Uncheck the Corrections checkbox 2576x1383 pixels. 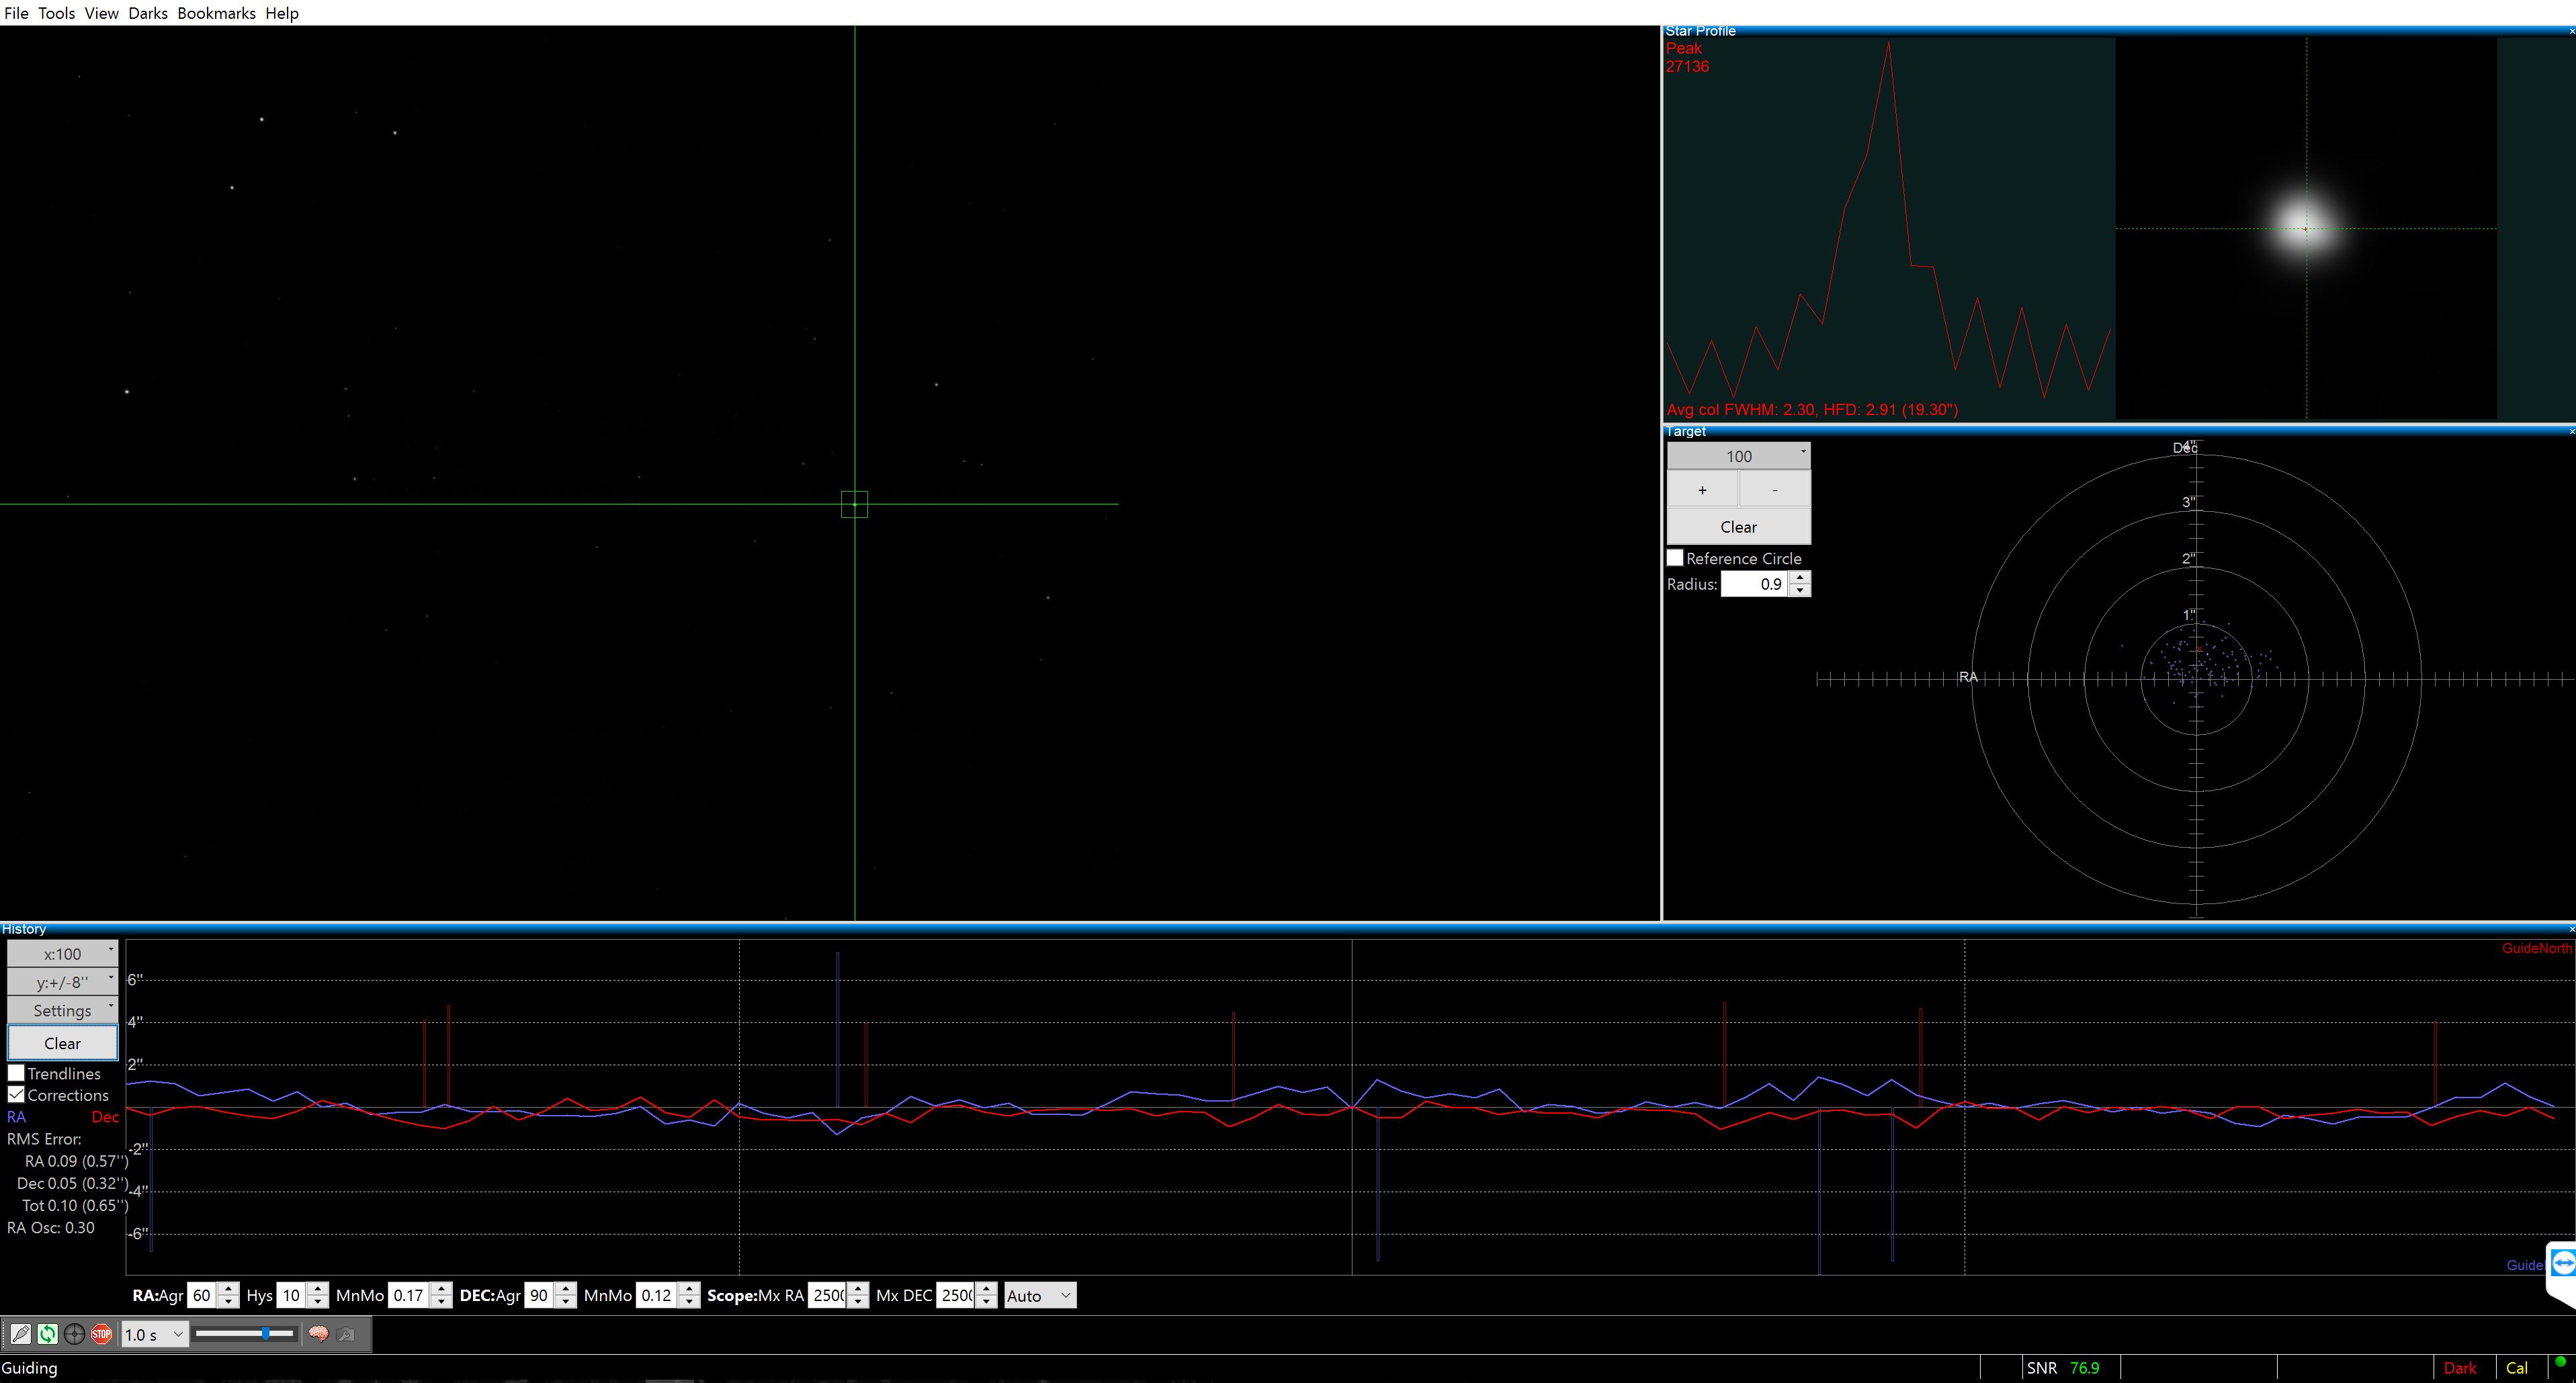[17, 1094]
